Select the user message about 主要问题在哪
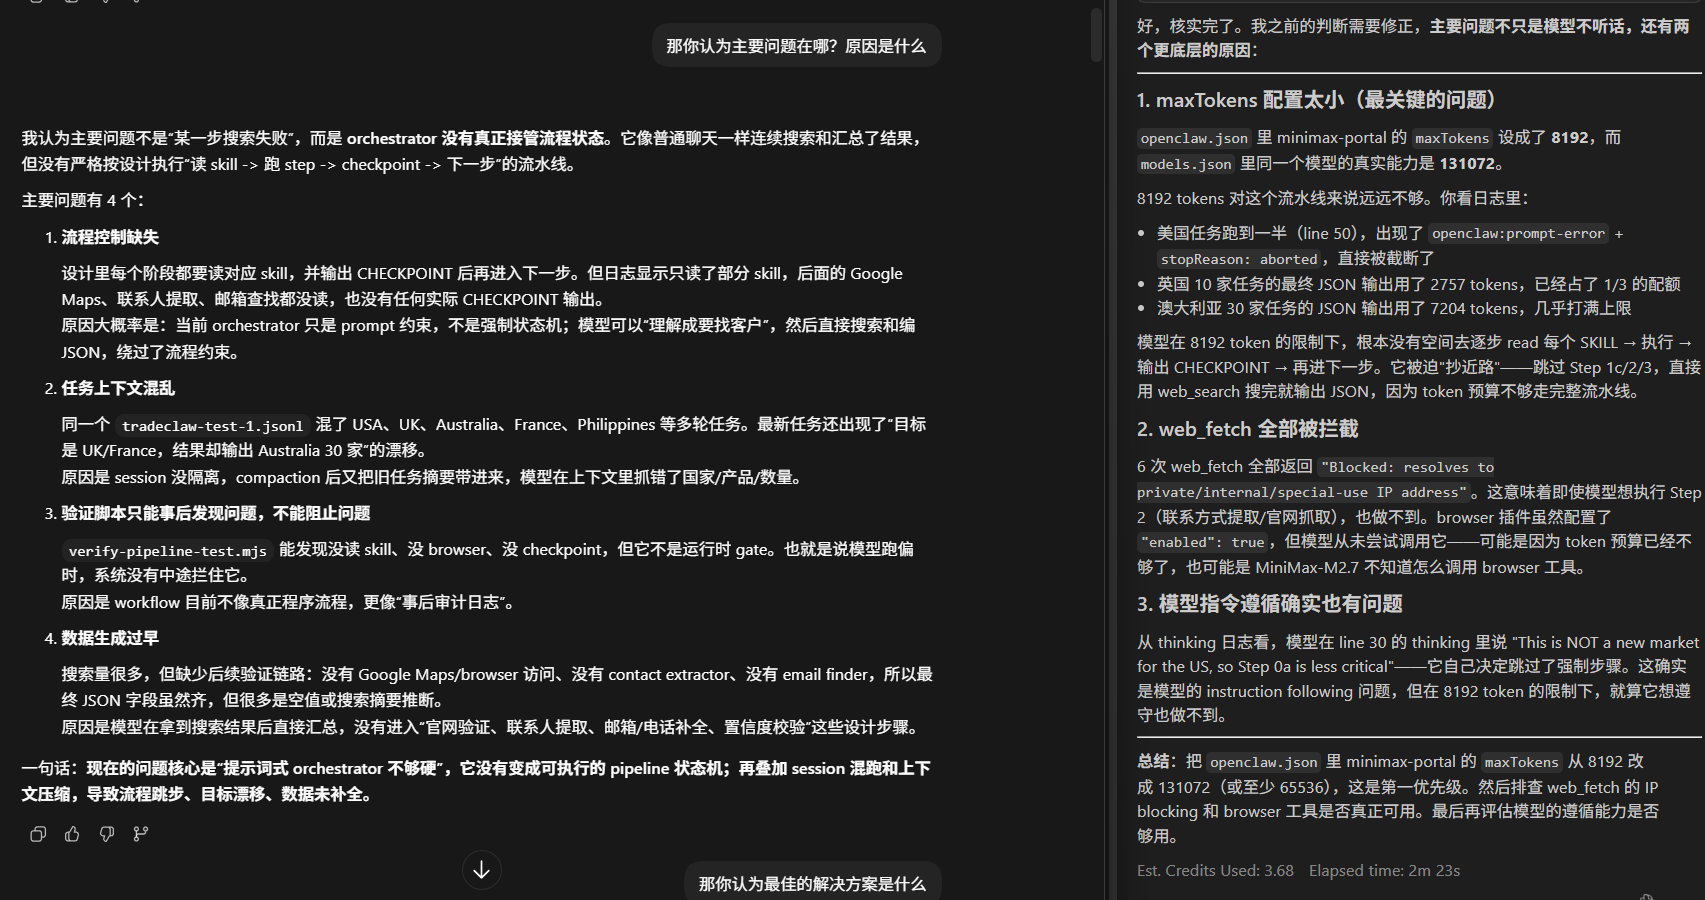Viewport: 1705px width, 900px height. point(796,46)
